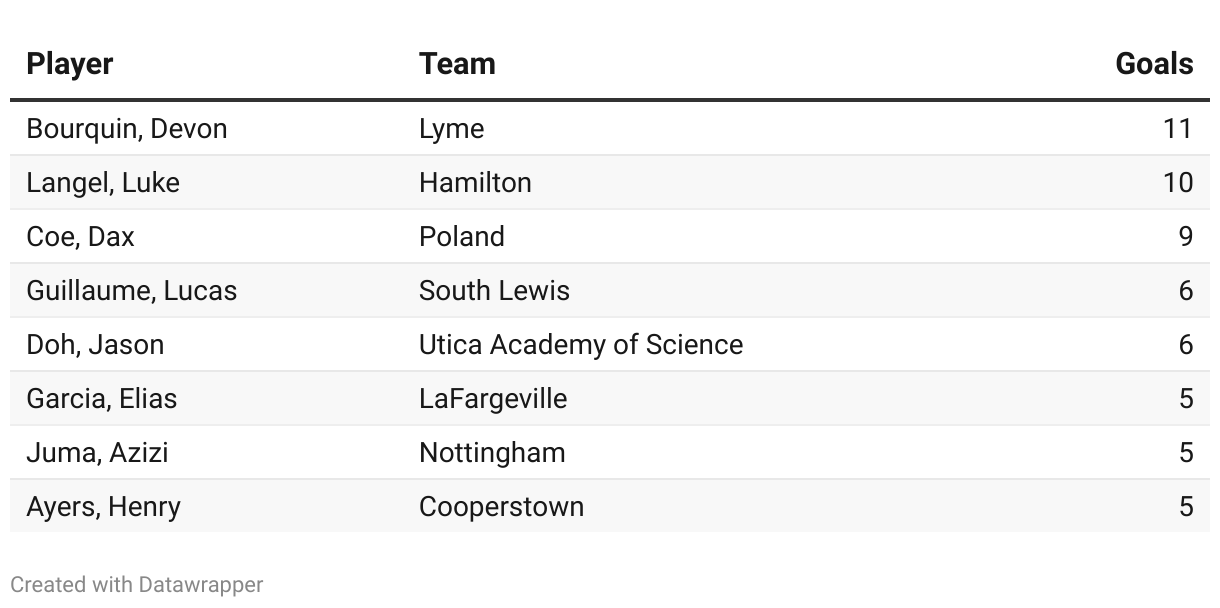Click the Guillaume, Lucas player name
Image resolution: width=1220 pixels, height=608 pixels.
pos(132,291)
